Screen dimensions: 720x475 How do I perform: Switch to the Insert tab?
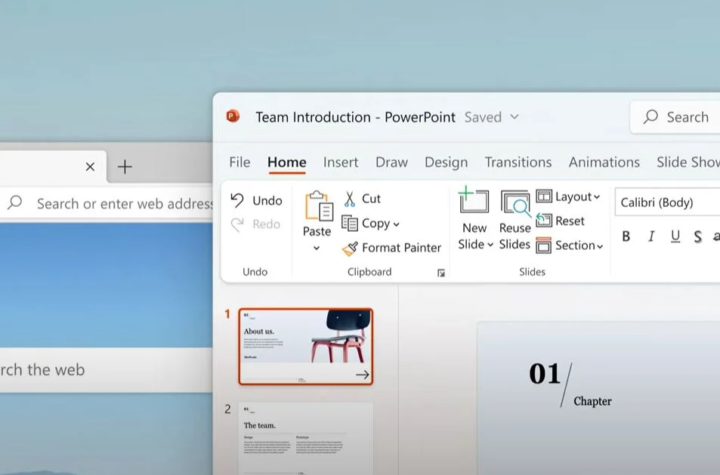coord(340,162)
